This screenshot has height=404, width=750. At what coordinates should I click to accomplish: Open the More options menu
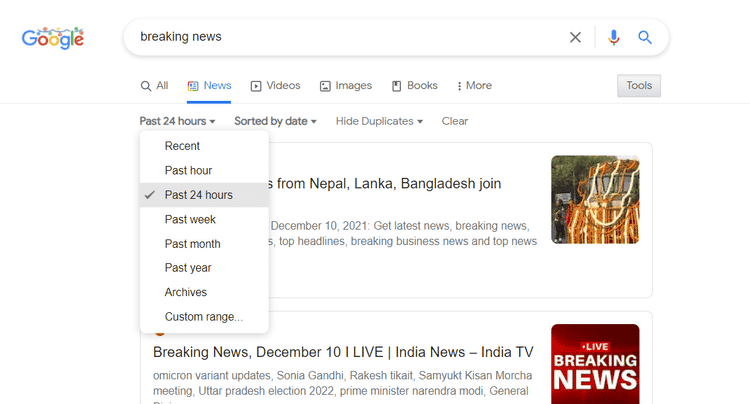pos(474,86)
